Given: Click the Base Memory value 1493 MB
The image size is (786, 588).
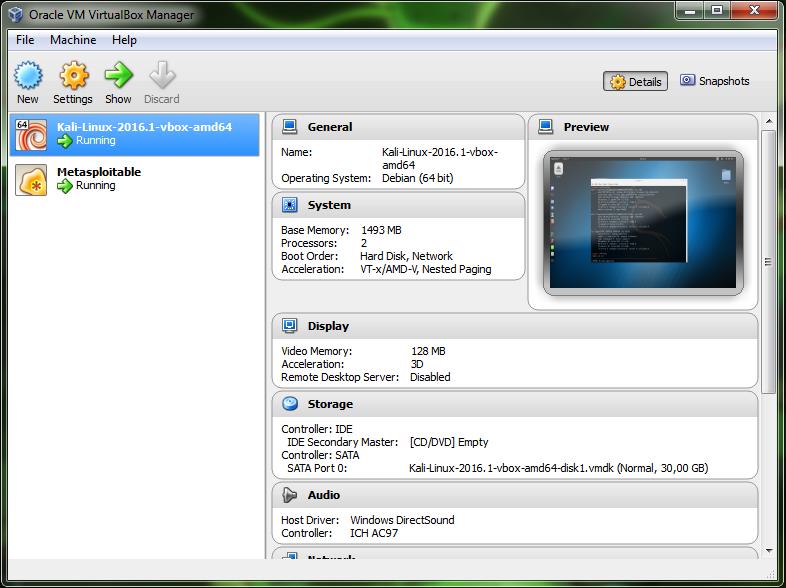Looking at the screenshot, I should coord(381,230).
